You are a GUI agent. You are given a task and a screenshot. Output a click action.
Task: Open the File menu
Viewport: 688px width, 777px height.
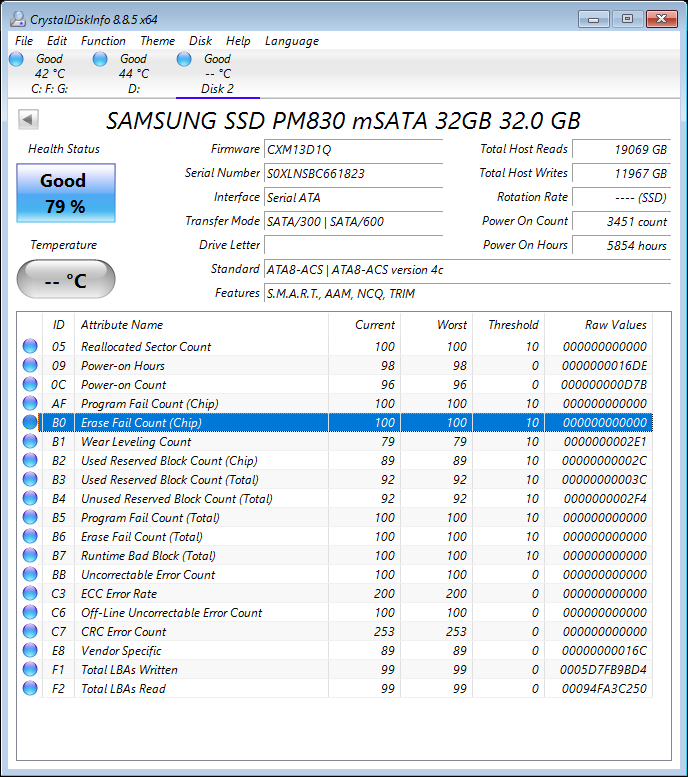click(x=24, y=41)
